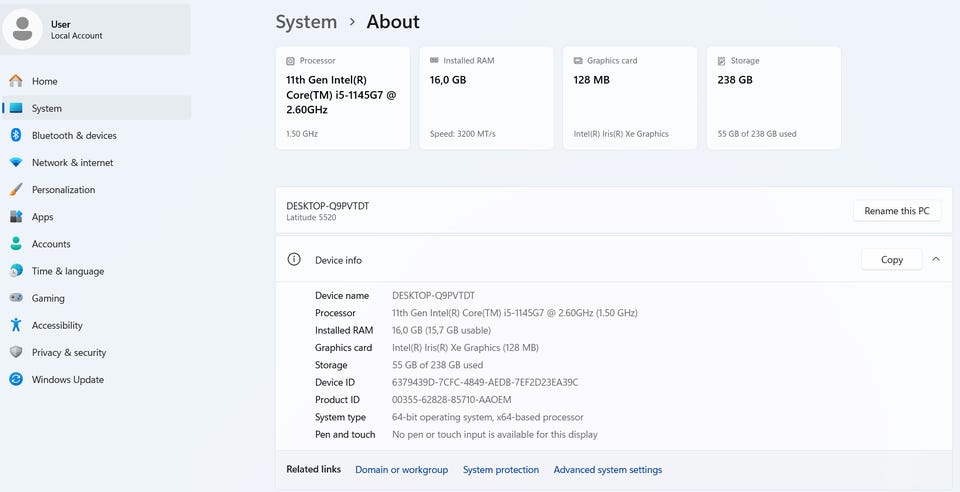This screenshot has width=960, height=492.
Task: Click the Product ID value 00355-62828-85710-AAOEM
Action: (x=451, y=400)
